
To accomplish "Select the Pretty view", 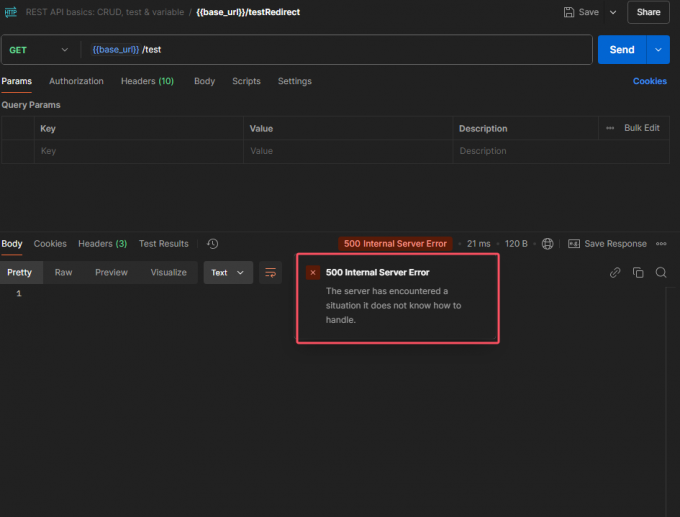I will [20, 272].
